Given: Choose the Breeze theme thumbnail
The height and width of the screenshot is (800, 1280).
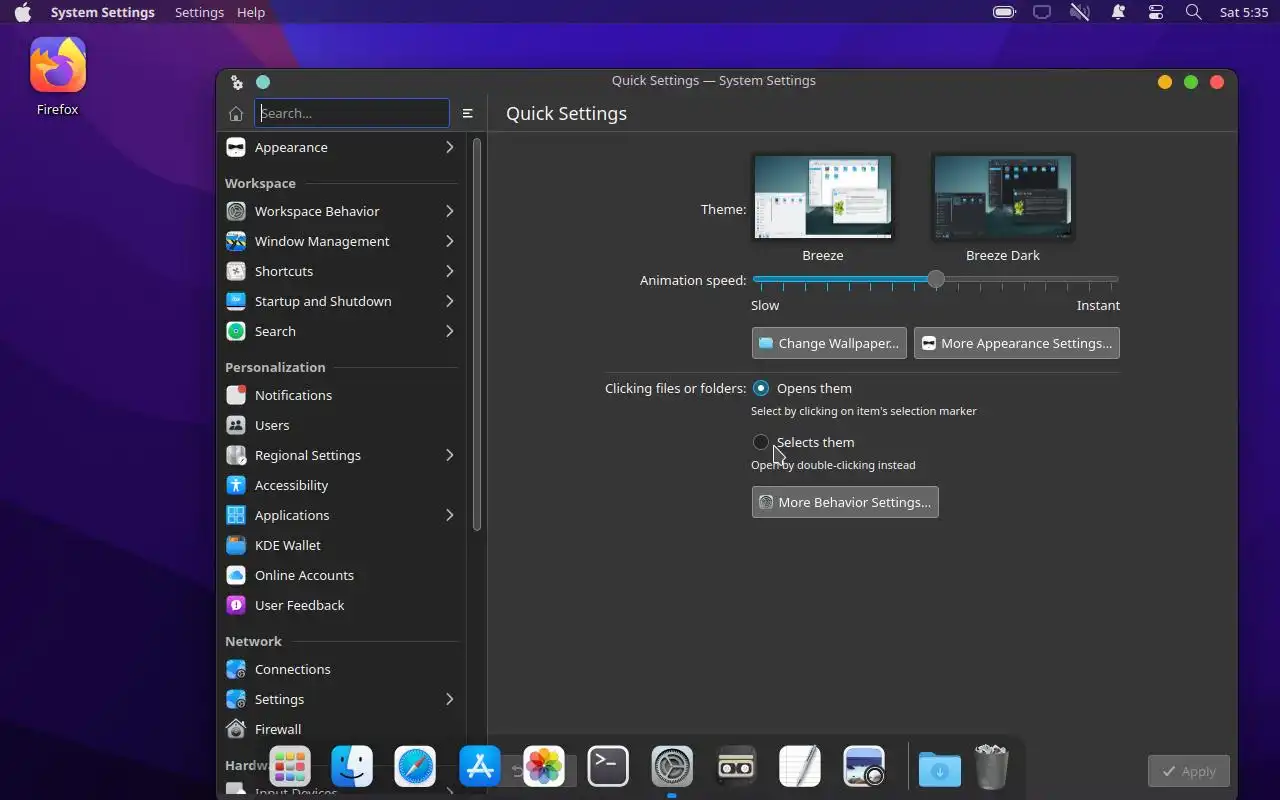Looking at the screenshot, I should point(823,197).
